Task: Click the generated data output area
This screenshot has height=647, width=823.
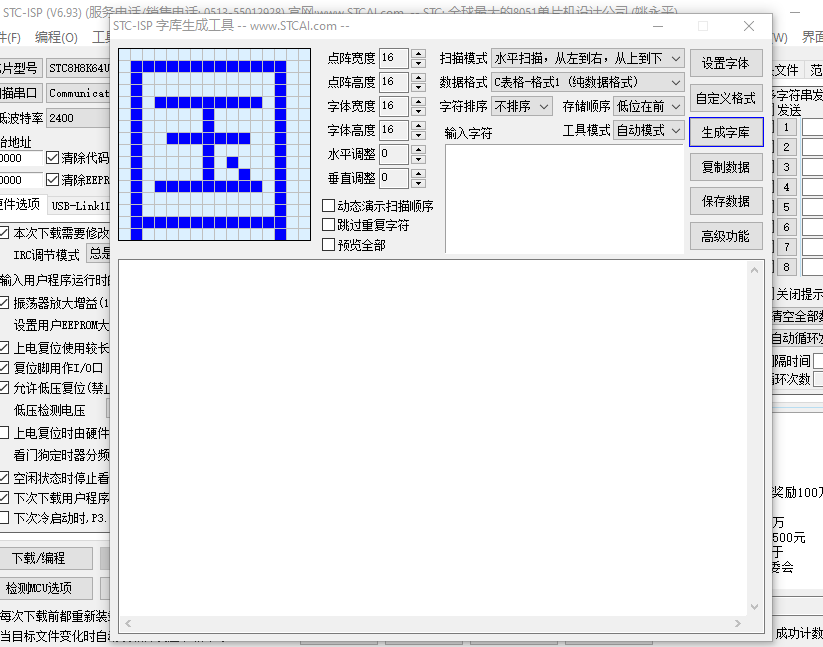Action: click(433, 438)
